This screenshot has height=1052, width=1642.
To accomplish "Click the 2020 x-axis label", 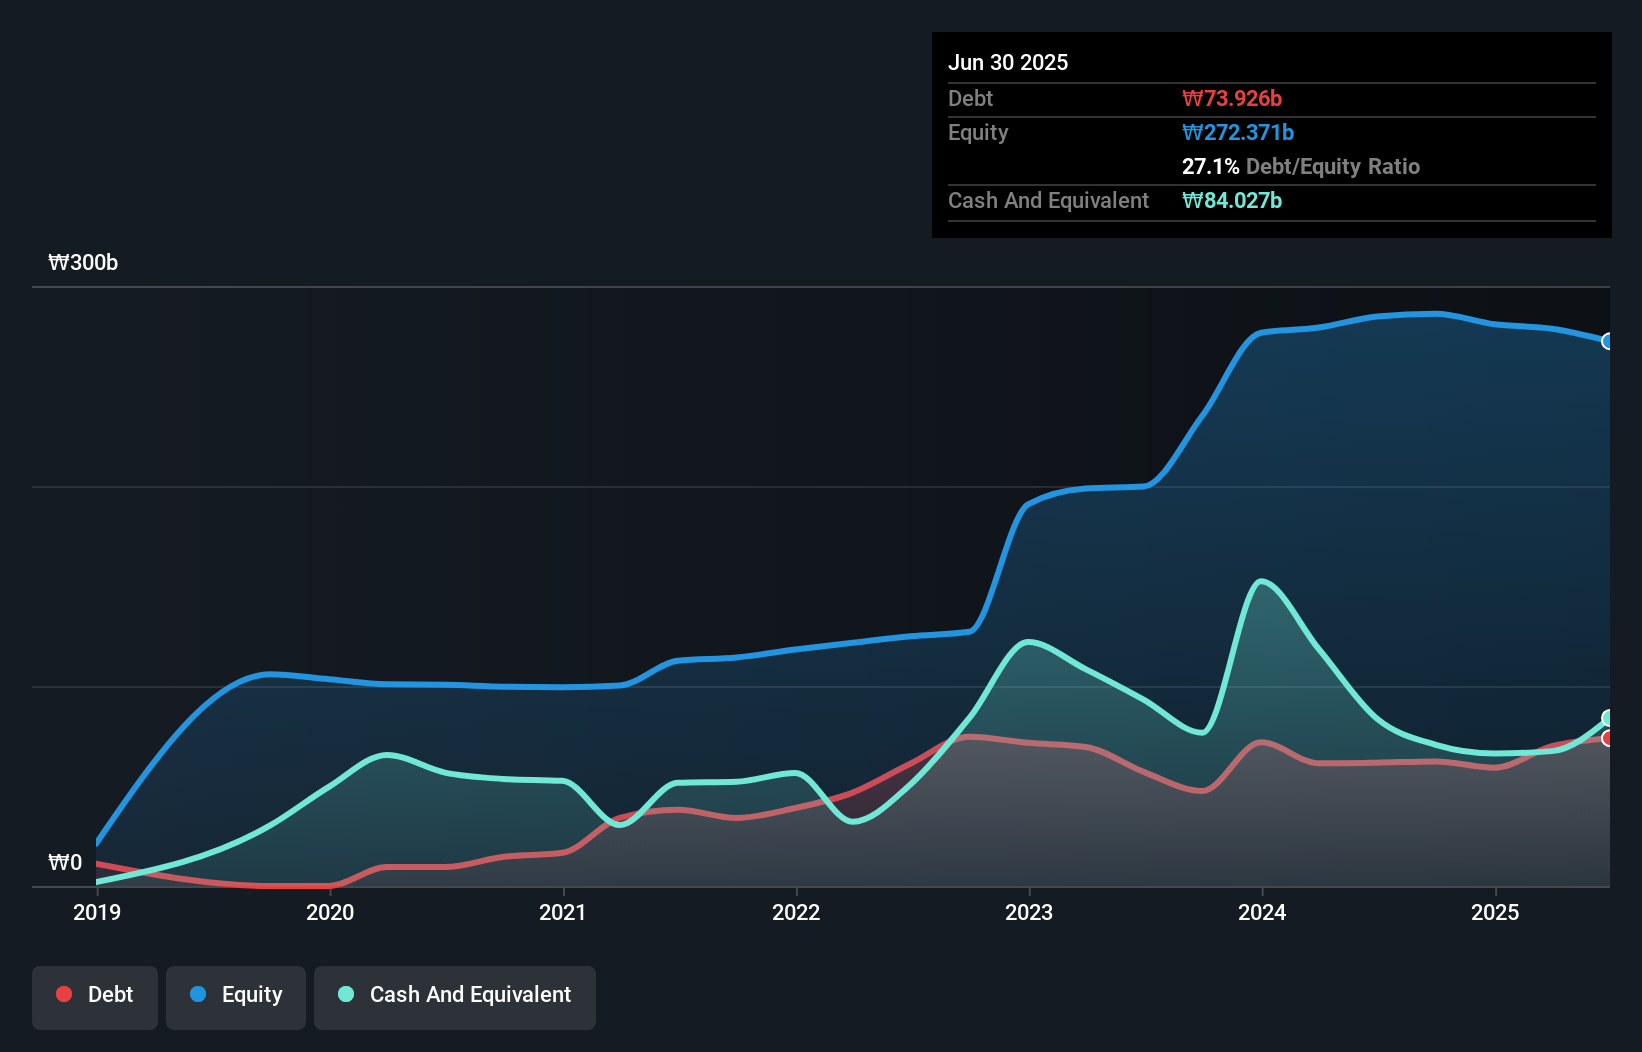I will coord(330,912).
